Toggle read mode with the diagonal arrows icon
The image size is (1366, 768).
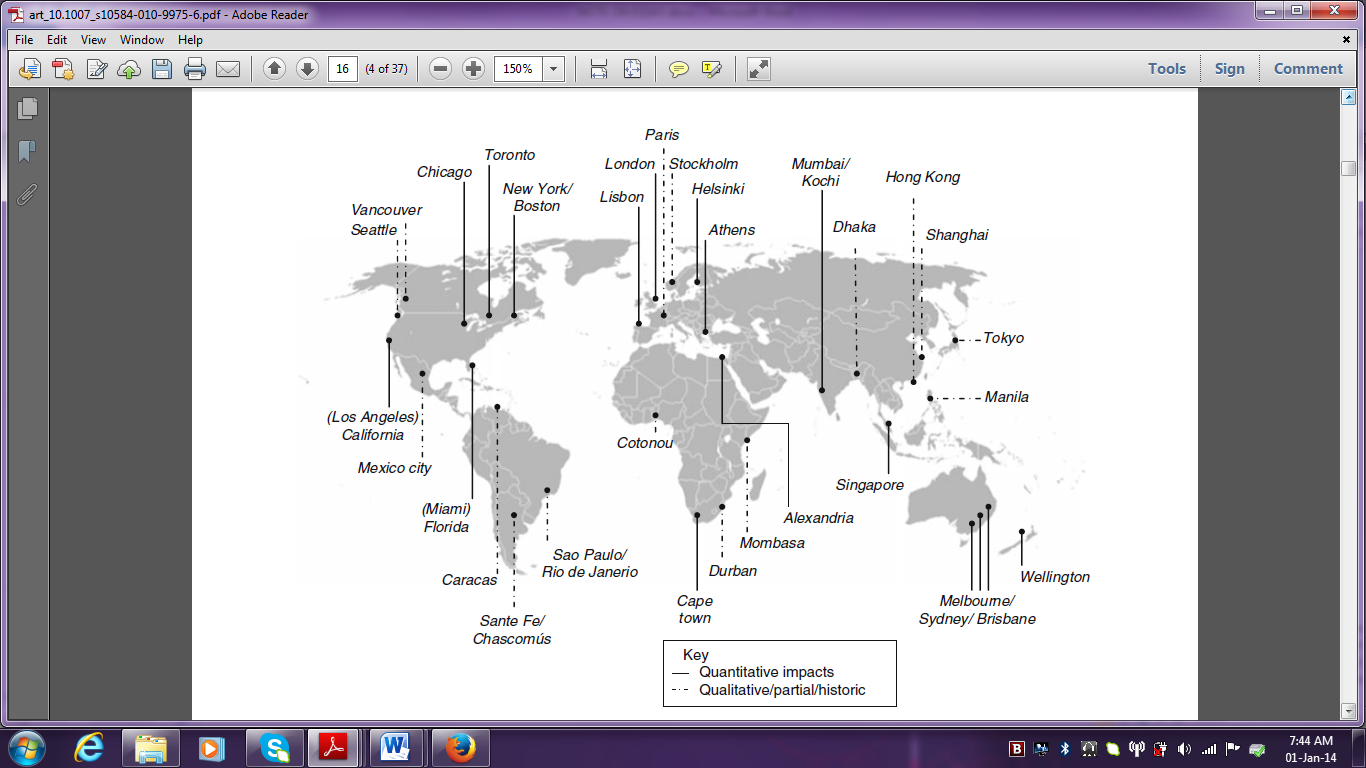pyautogui.click(x=759, y=69)
